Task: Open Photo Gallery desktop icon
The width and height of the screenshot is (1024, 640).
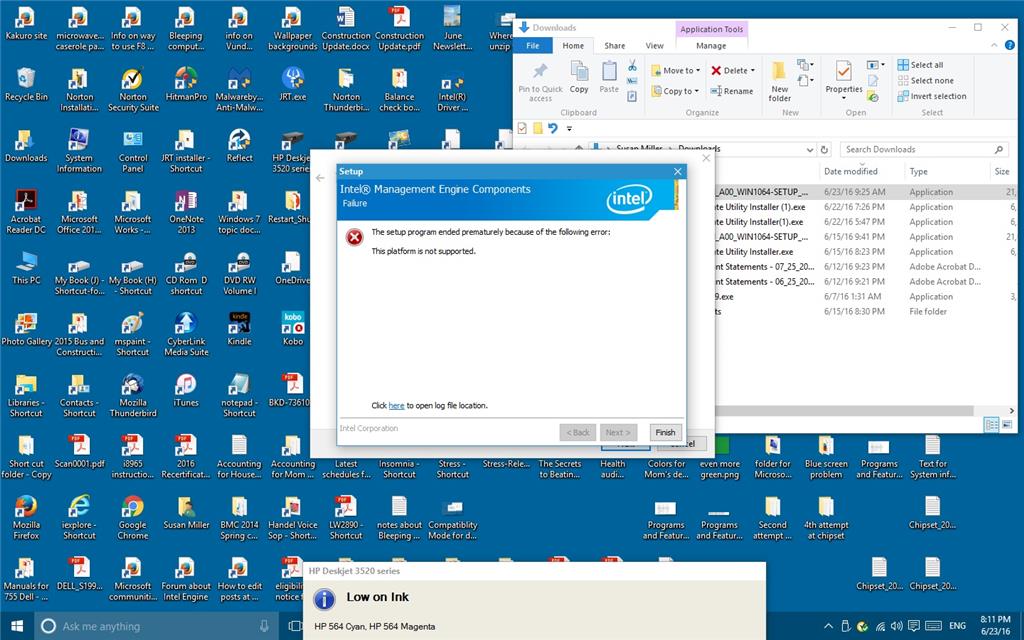Action: [x=26, y=329]
